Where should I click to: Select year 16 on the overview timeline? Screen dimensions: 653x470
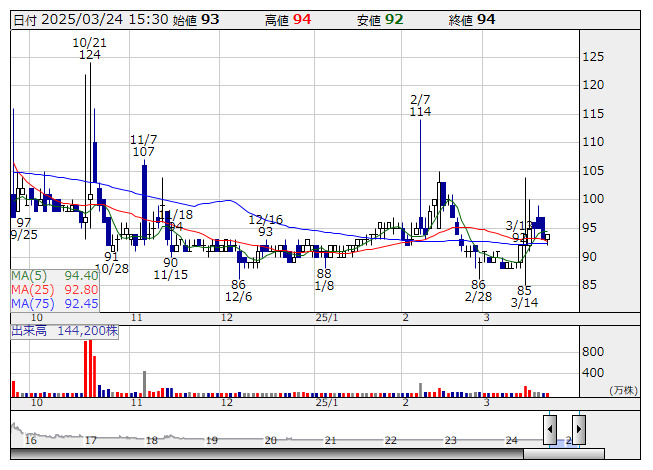(31, 440)
